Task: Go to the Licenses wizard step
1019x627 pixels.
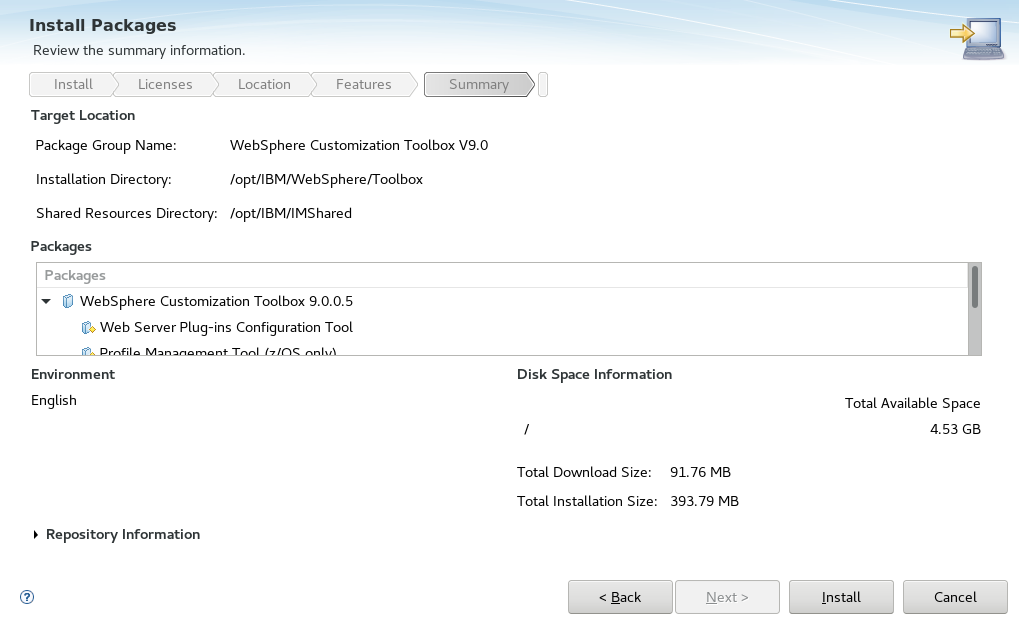Action: 165,84
